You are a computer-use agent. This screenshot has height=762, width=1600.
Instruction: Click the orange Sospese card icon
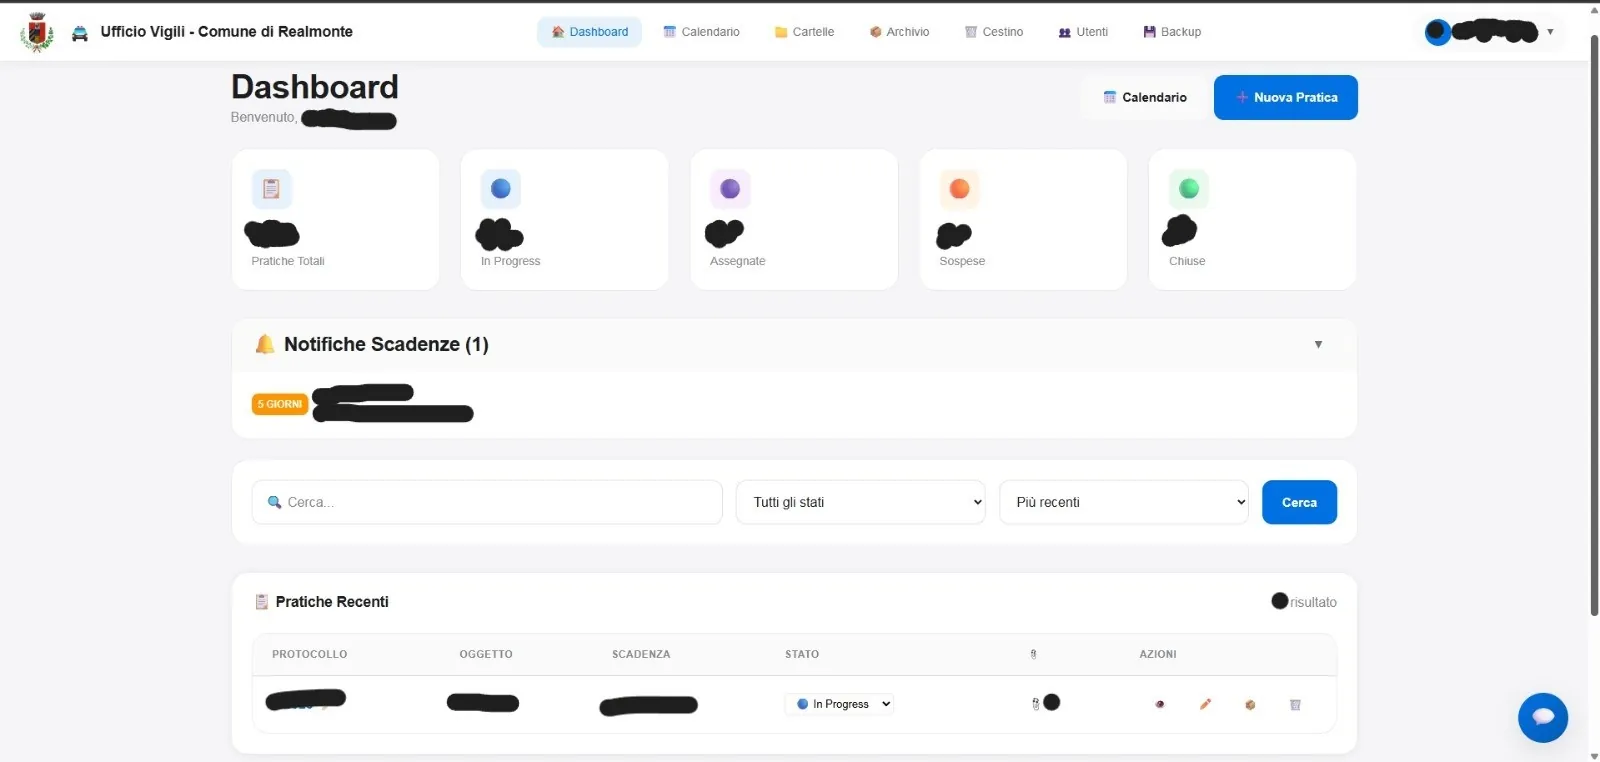tap(959, 188)
